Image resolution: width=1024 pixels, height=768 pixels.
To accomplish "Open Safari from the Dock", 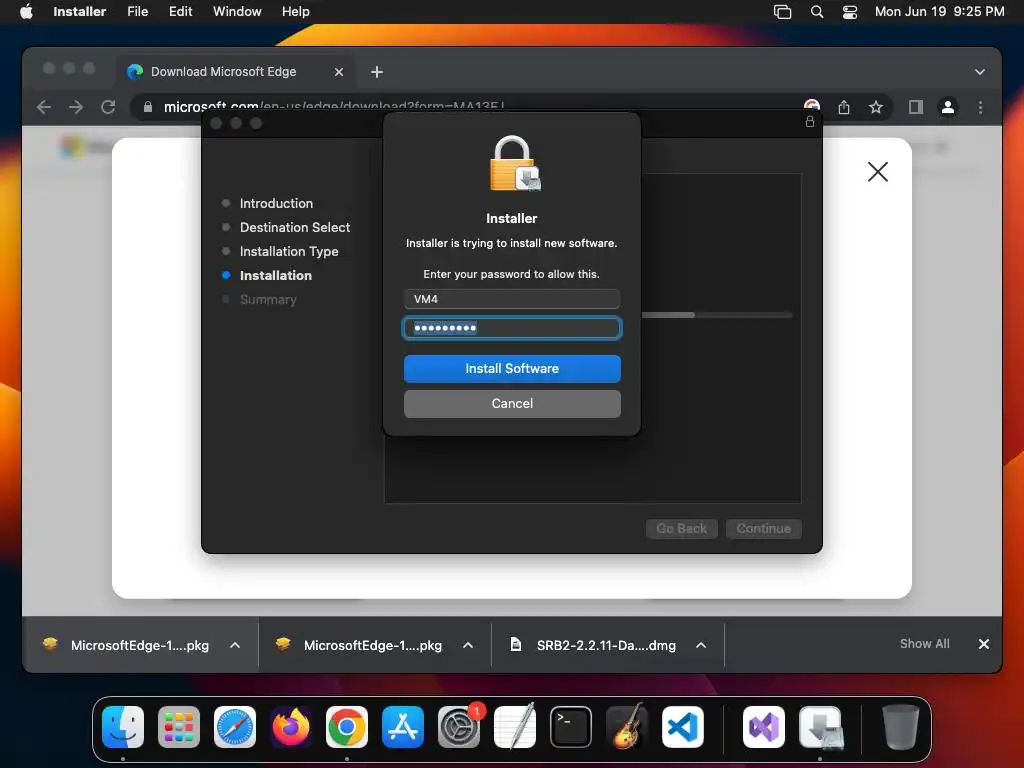I will [234, 727].
